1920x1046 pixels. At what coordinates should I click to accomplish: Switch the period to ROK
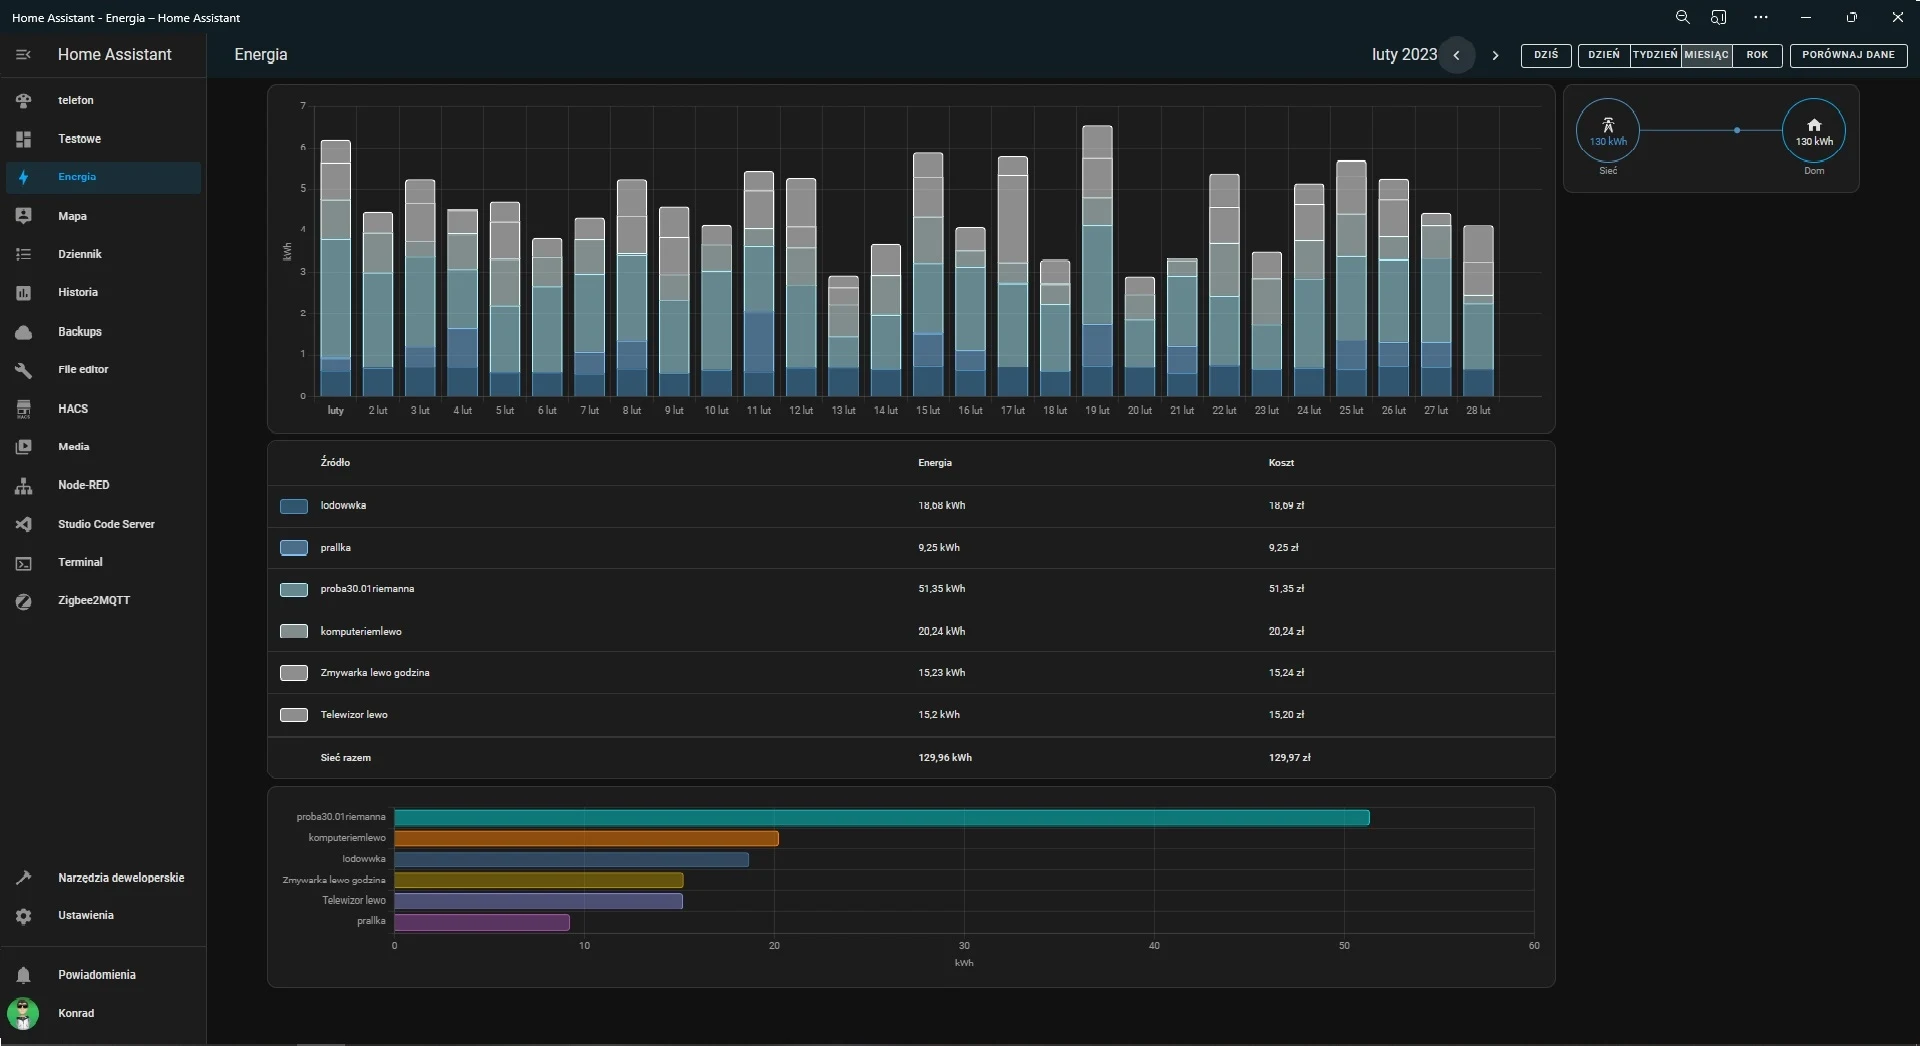coord(1757,55)
